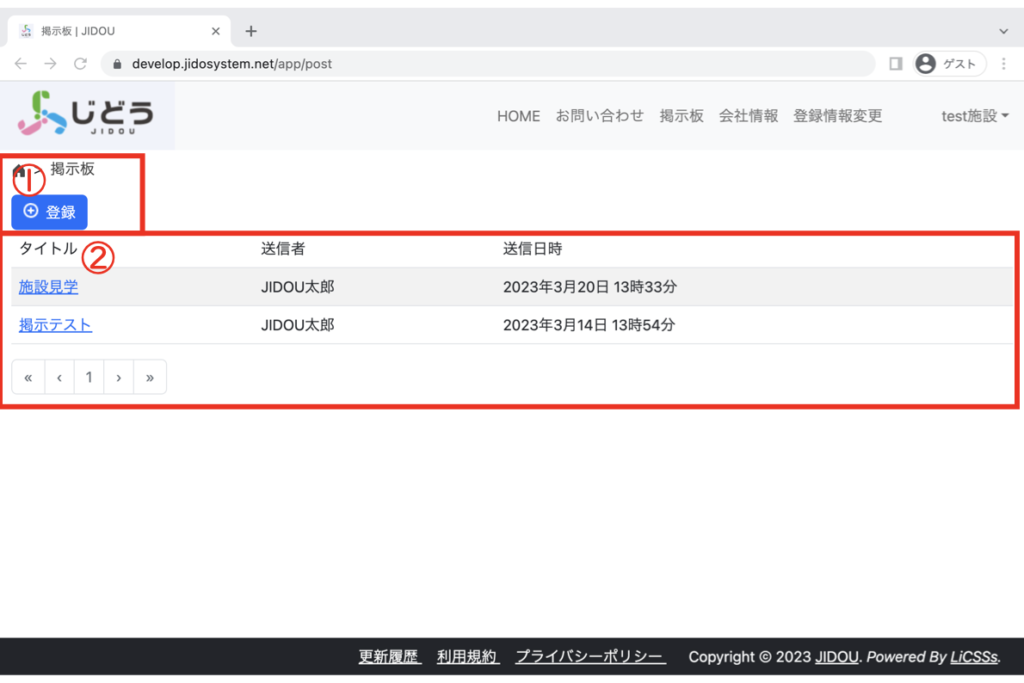The width and height of the screenshot is (1024, 683).
Task: Open the 掲示テスト post link
Action: click(x=55, y=325)
